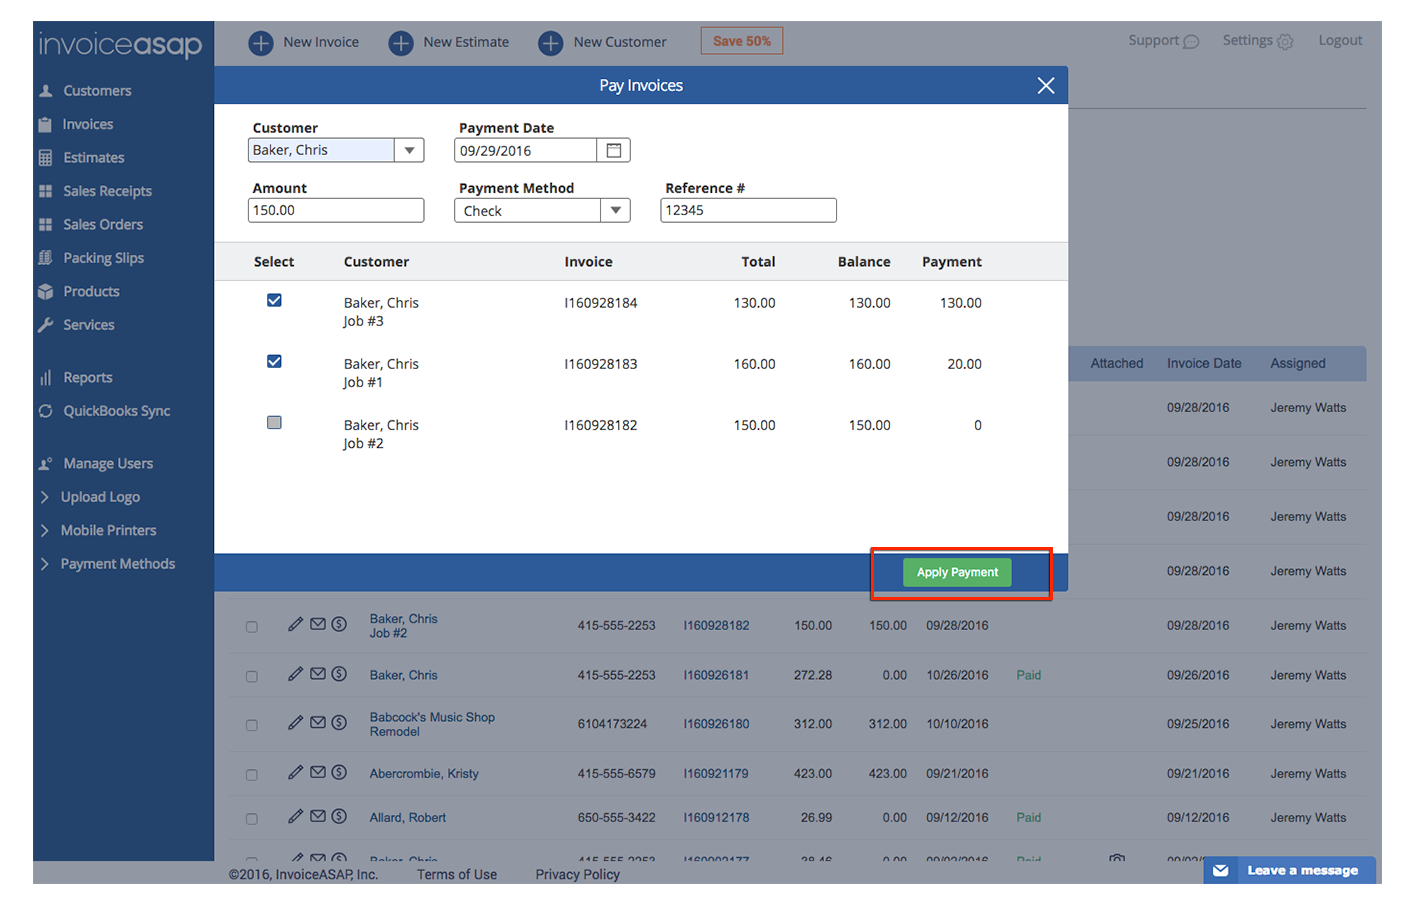The image size is (1411, 899).
Task: Click the plus icon beside New Customer
Action: [x=551, y=43]
